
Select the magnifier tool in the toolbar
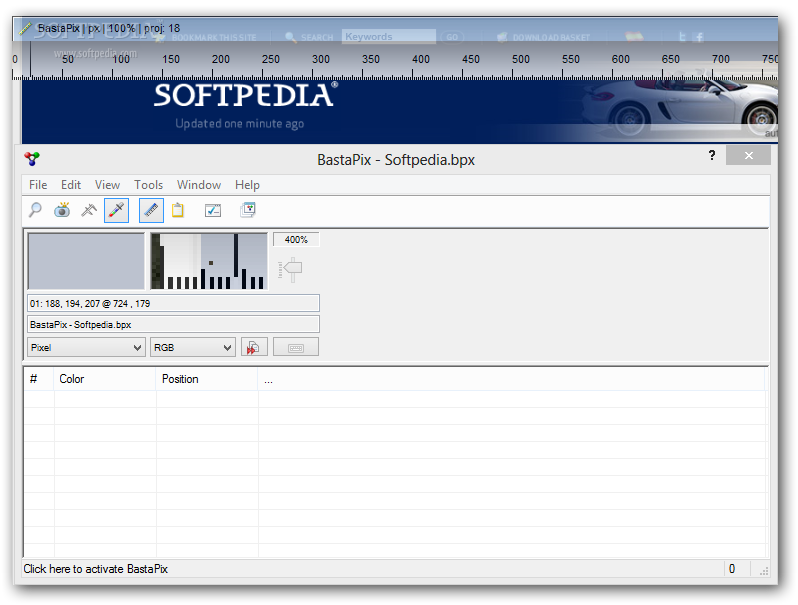(35, 210)
